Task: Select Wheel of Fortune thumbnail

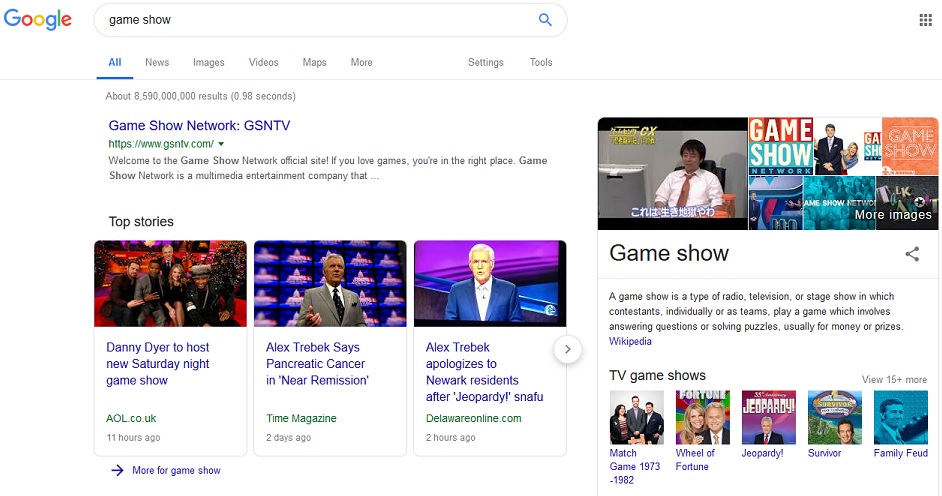Action: click(x=703, y=417)
